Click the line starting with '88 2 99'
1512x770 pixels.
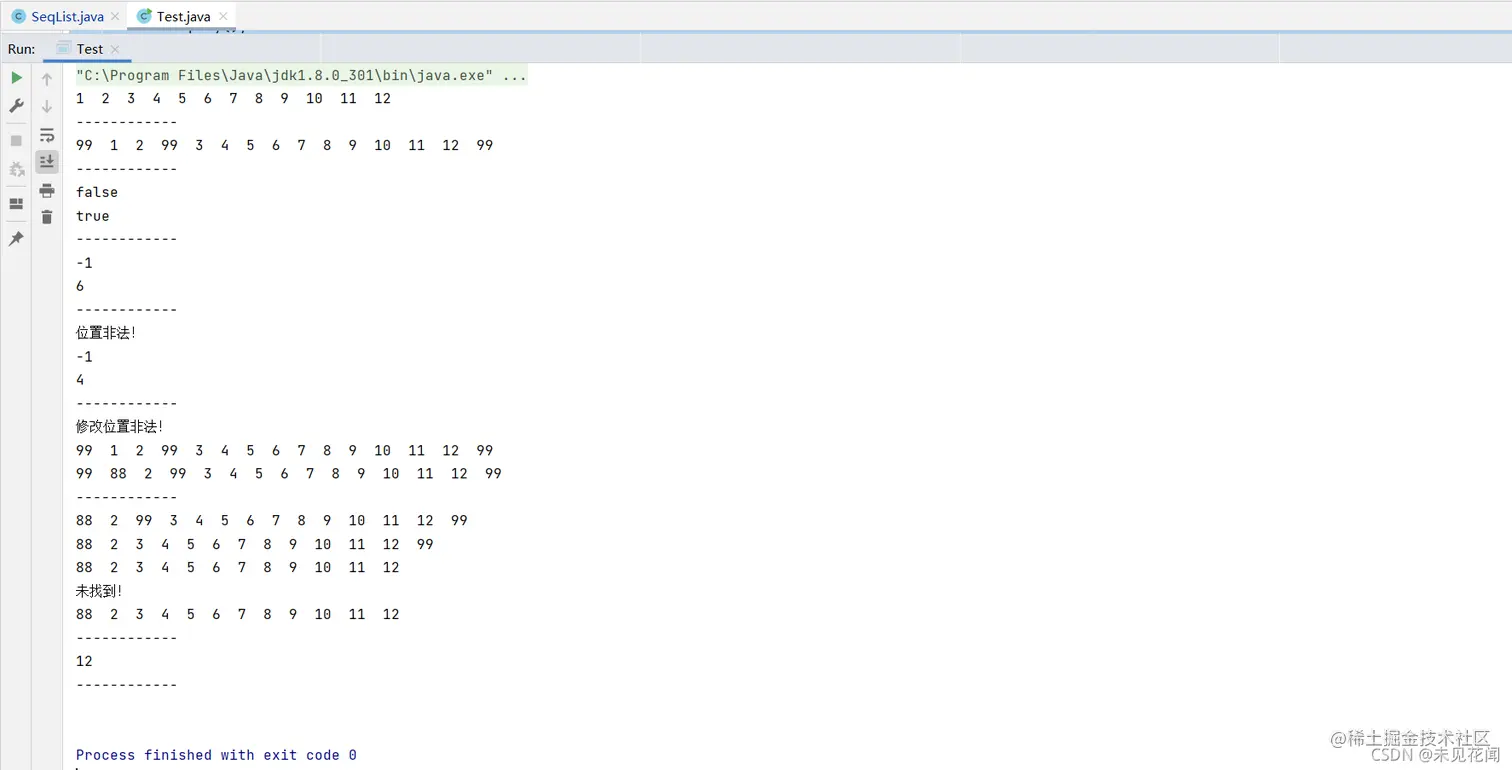tap(272, 520)
